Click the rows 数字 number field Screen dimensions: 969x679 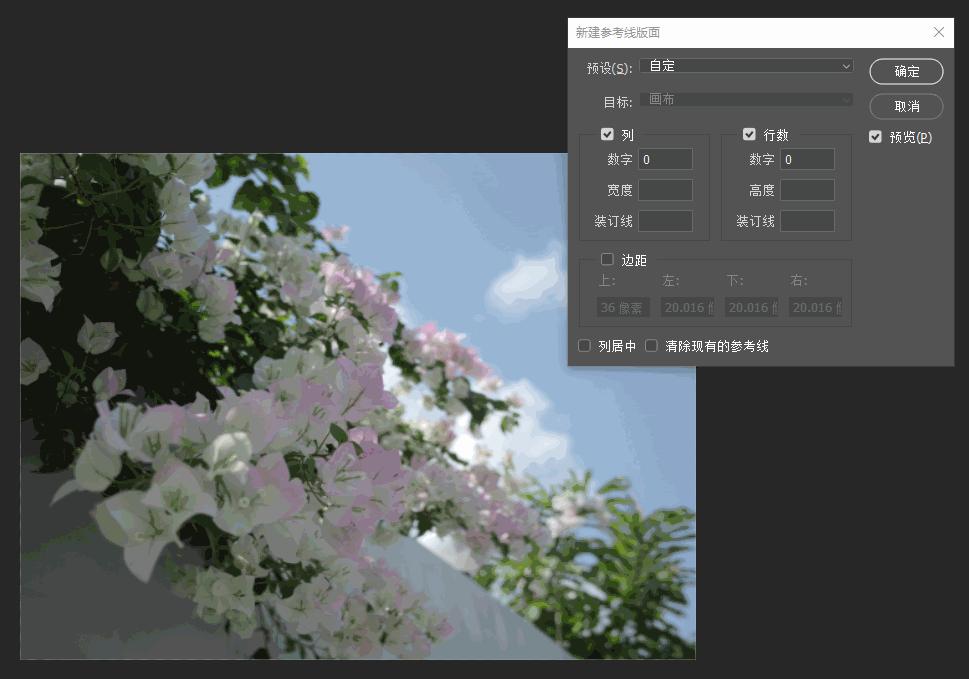pos(807,158)
